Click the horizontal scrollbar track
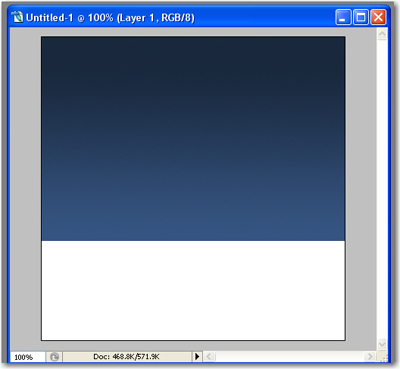Image resolution: width=400 pixels, height=369 pixels. 289,357
